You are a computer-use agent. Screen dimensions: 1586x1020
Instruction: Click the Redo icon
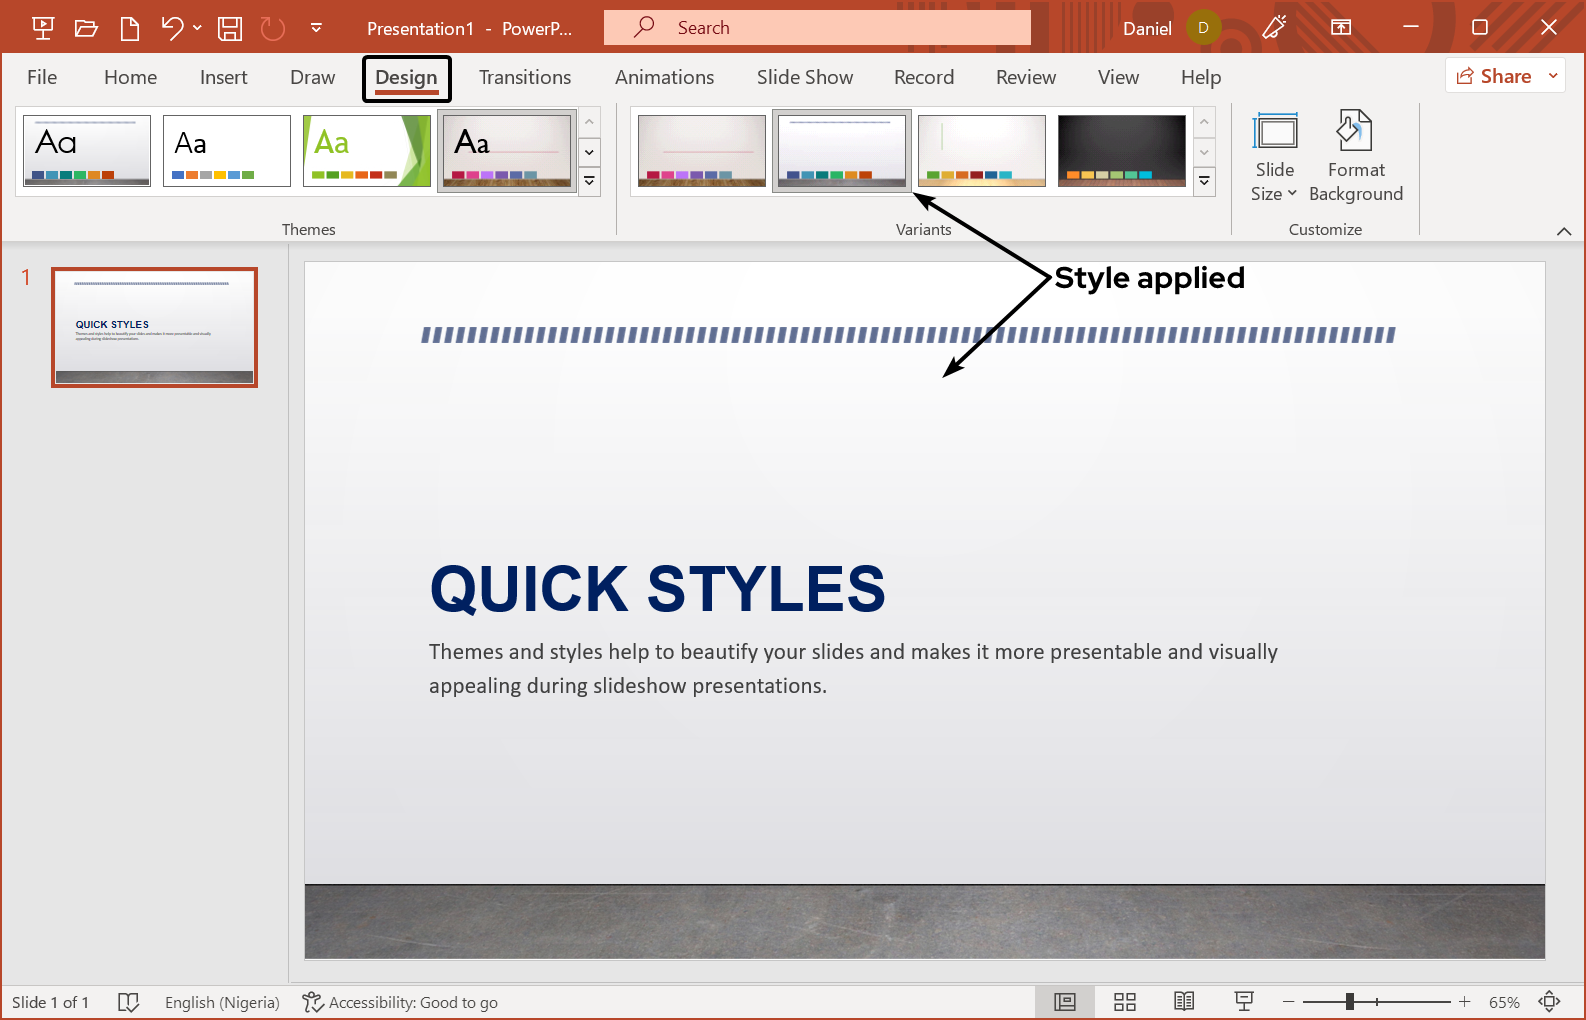pos(273,28)
